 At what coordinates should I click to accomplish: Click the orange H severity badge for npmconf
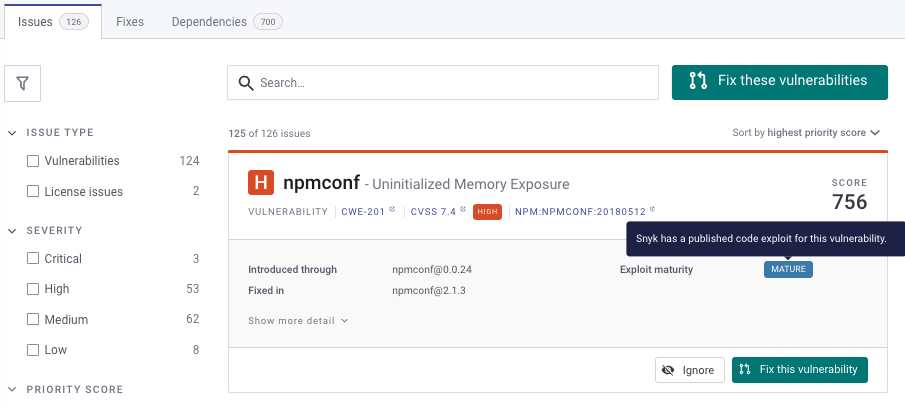(261, 183)
